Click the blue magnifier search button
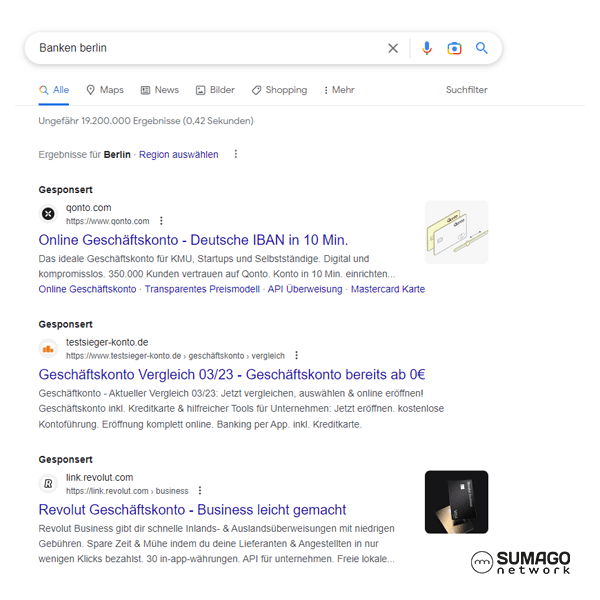 click(481, 48)
